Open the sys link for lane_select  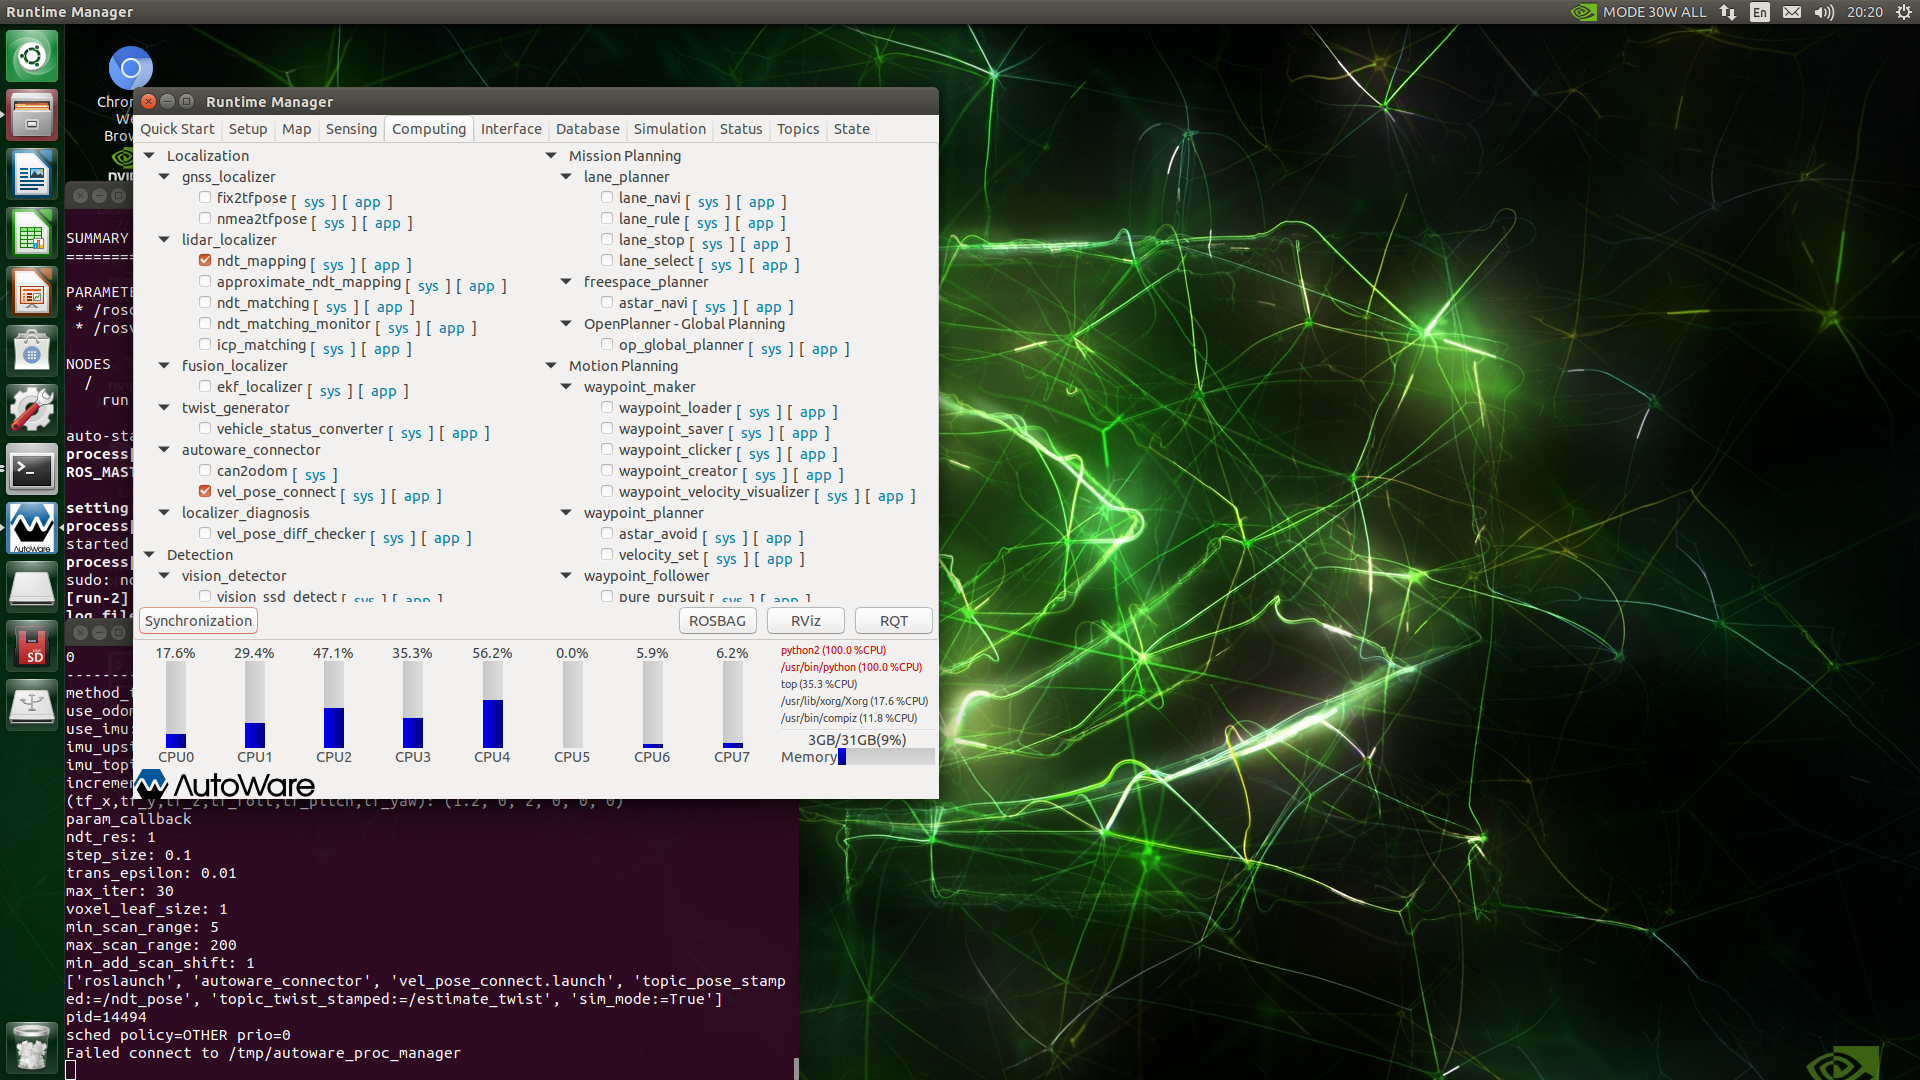click(x=721, y=265)
